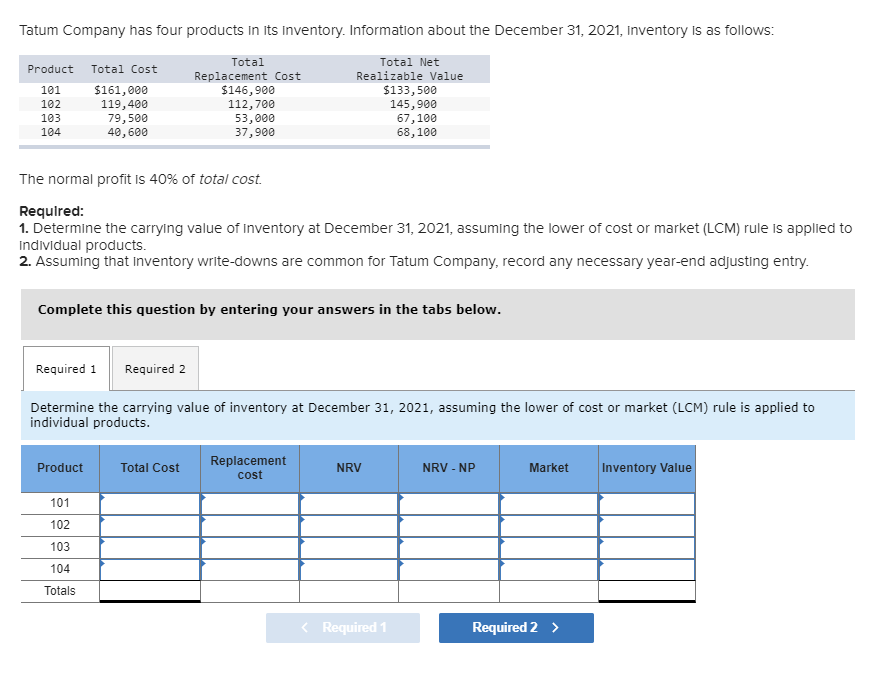This screenshot has width=877, height=676.
Task: Select Total Cost input for product 103
Action: pyautogui.click(x=150, y=547)
